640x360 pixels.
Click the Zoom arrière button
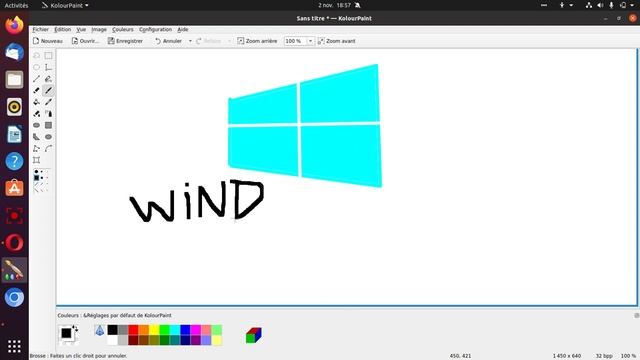coord(257,41)
